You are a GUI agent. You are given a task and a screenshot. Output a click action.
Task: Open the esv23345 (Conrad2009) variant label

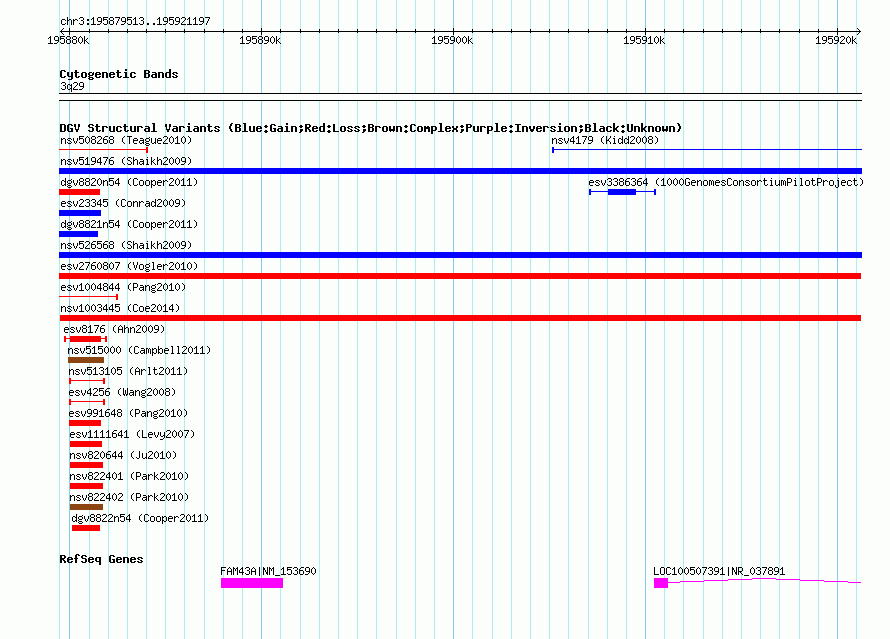coord(123,203)
